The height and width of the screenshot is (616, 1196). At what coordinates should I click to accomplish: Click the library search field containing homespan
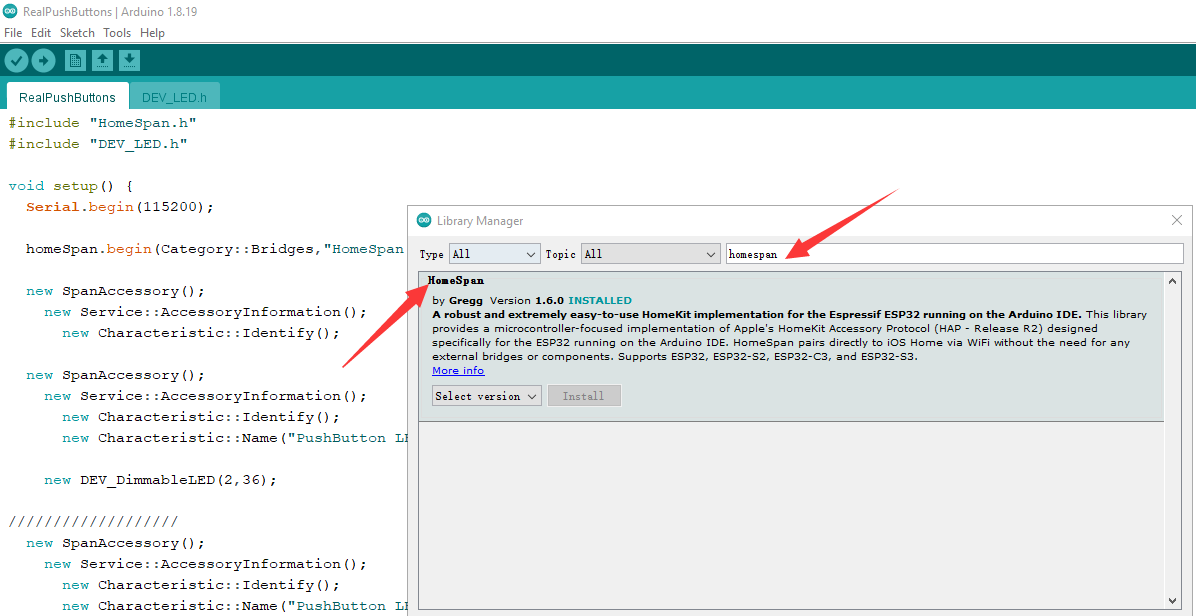(x=953, y=254)
